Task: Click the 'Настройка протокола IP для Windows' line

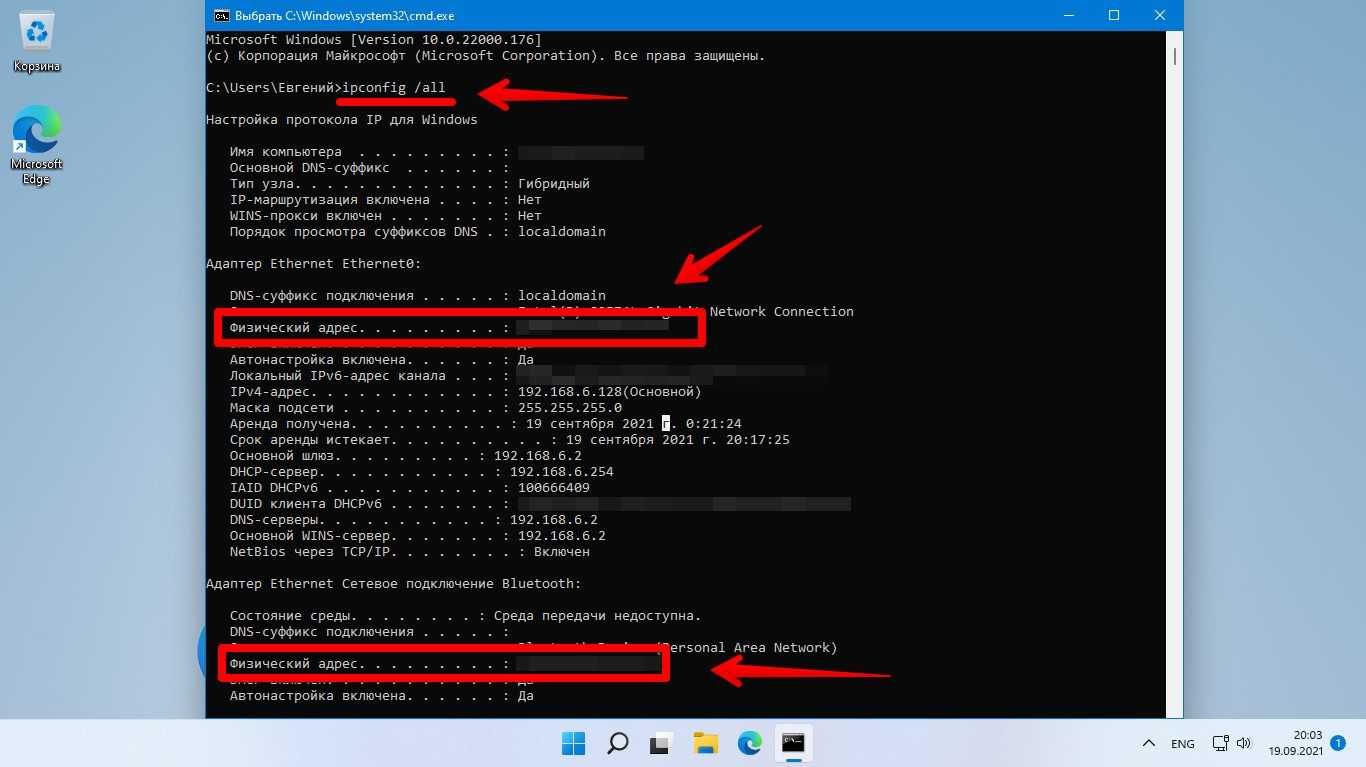Action: [x=341, y=120]
